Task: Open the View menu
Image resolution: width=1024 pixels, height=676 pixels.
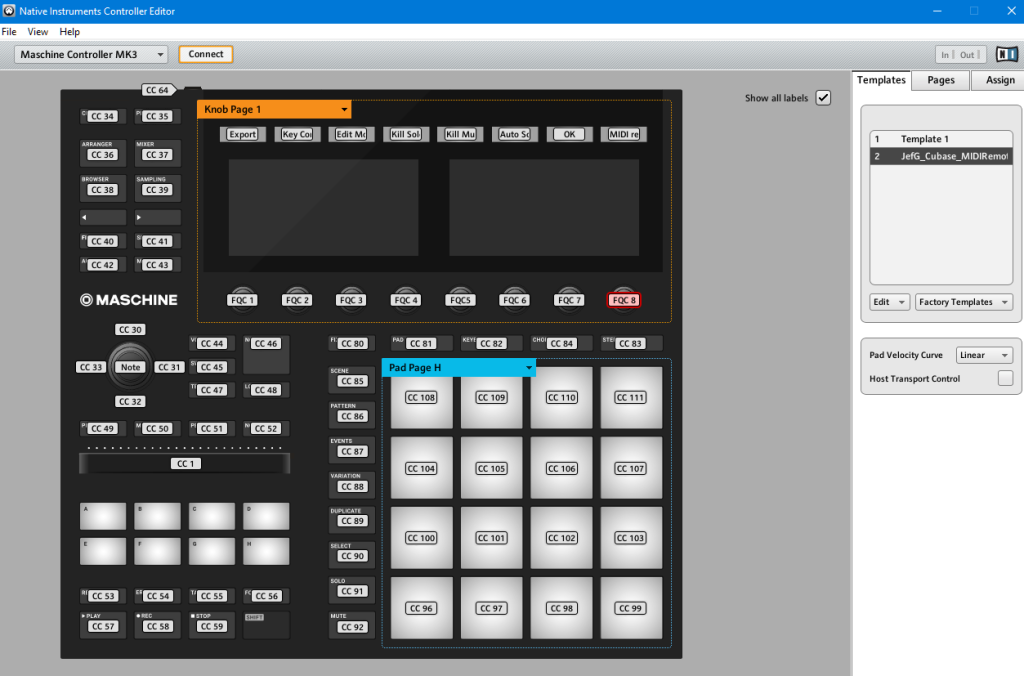Action: [x=37, y=31]
